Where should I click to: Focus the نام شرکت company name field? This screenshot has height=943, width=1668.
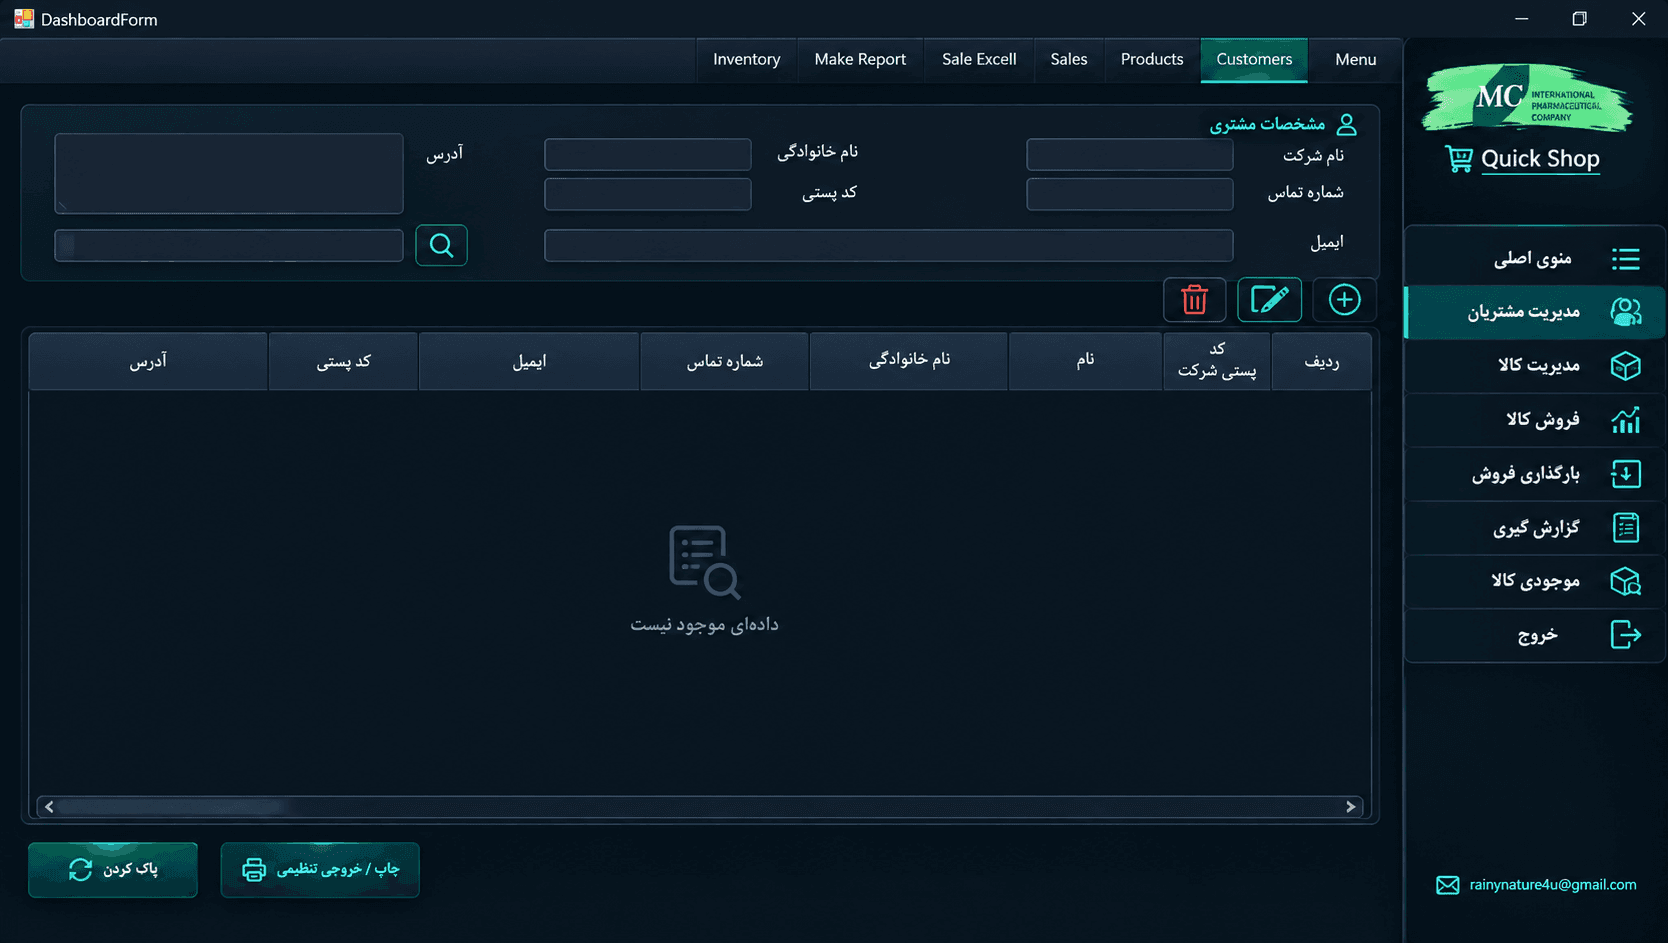coord(1129,155)
